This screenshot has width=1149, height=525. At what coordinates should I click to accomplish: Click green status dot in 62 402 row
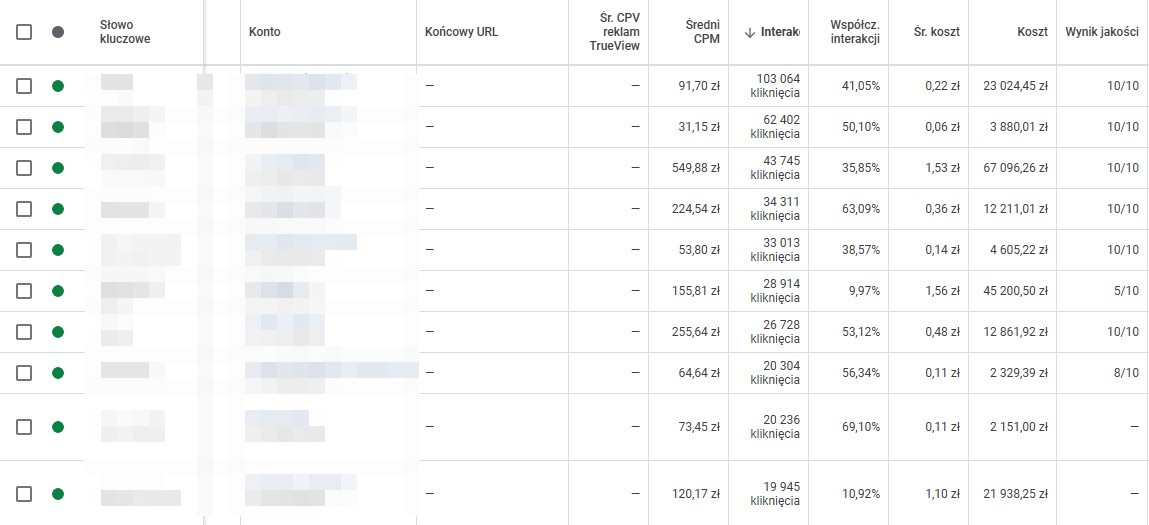click(58, 127)
